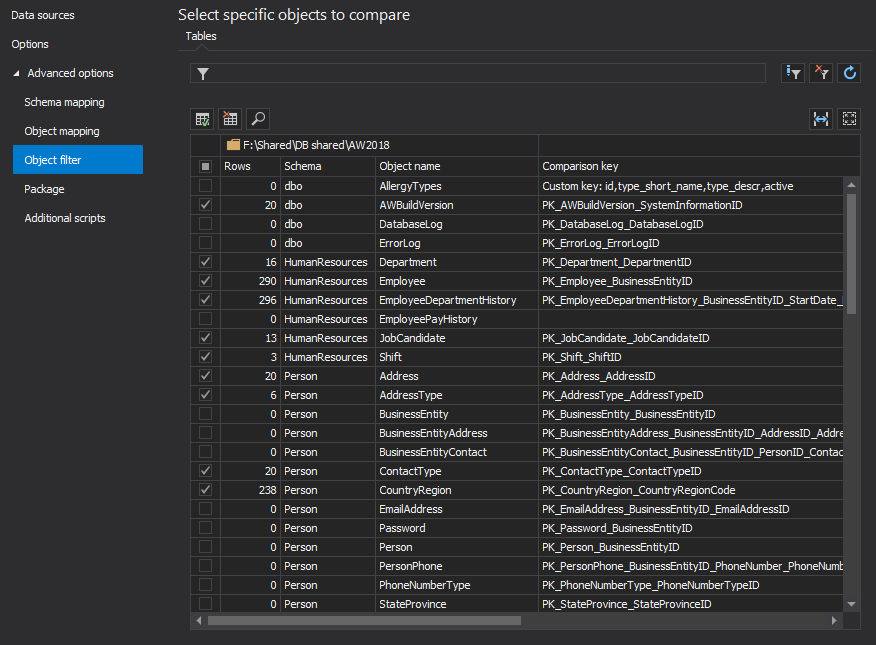Refresh the table list with the circular arrow icon
The image size is (876, 645).
849,72
